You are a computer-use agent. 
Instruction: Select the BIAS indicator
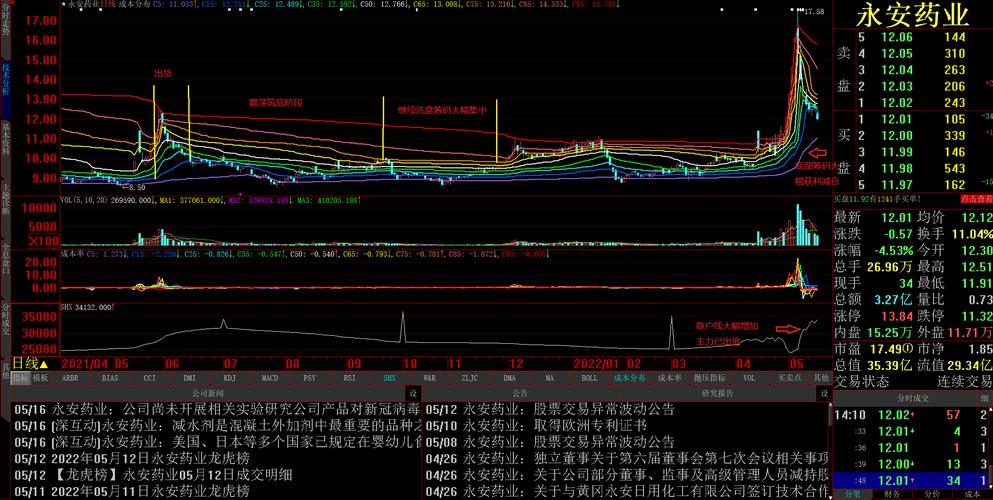tap(110, 378)
